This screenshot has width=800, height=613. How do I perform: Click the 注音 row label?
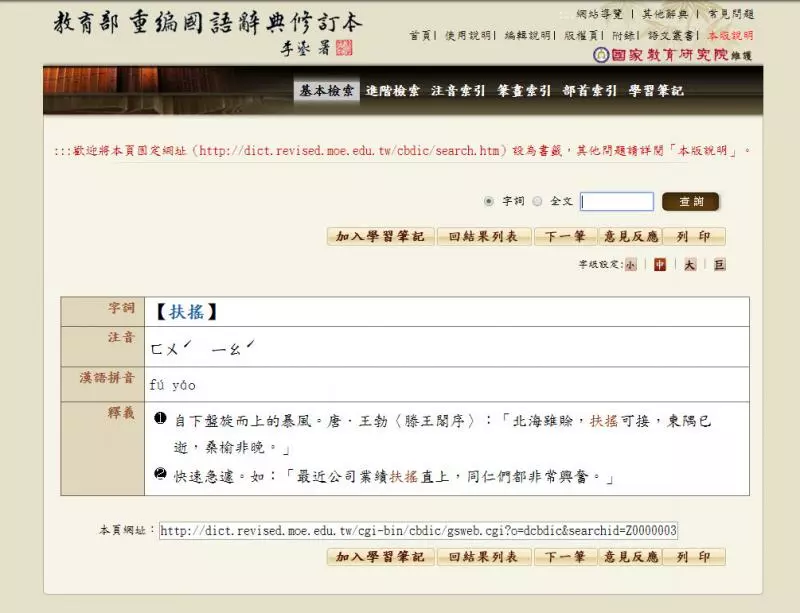(121, 337)
